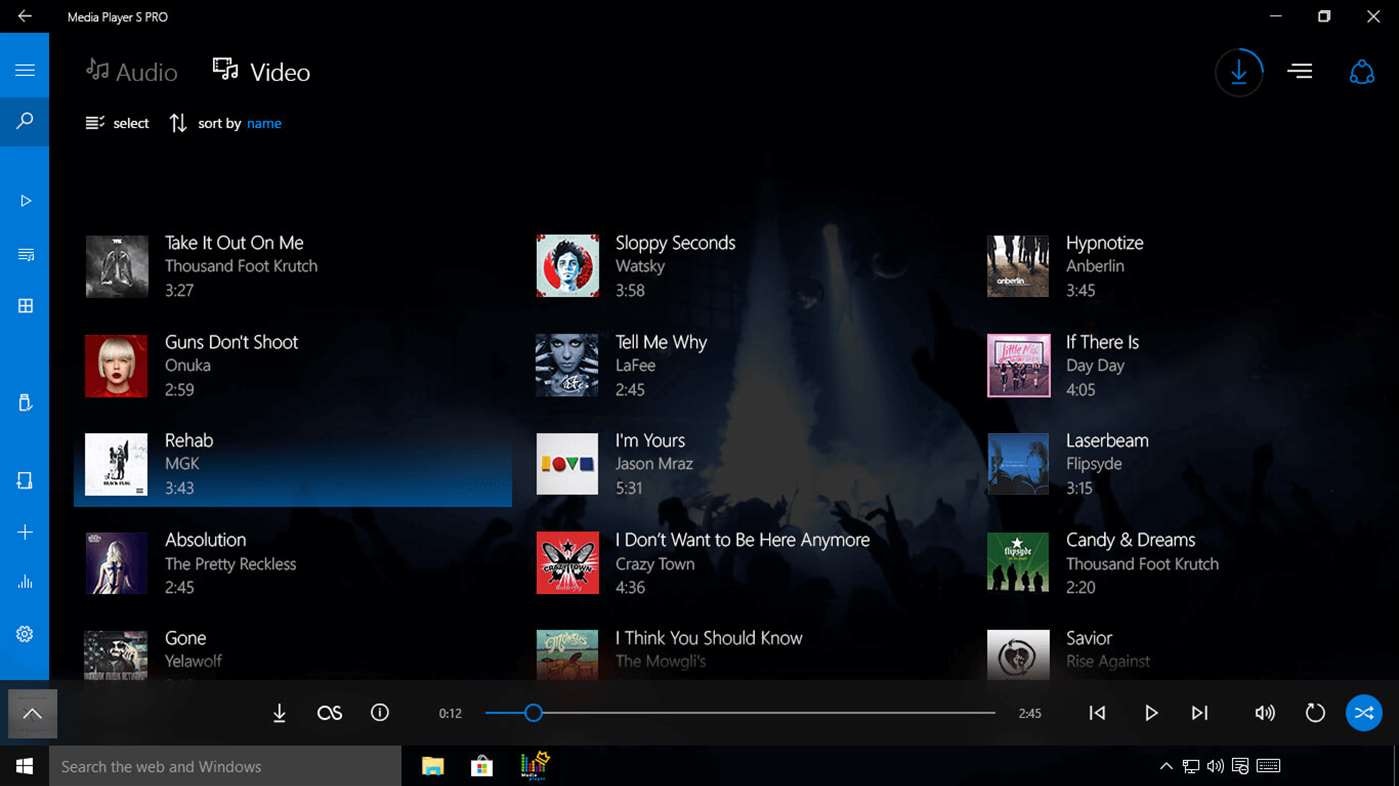
Task: Show hidden tray icons chevron
Action: click(x=1166, y=766)
